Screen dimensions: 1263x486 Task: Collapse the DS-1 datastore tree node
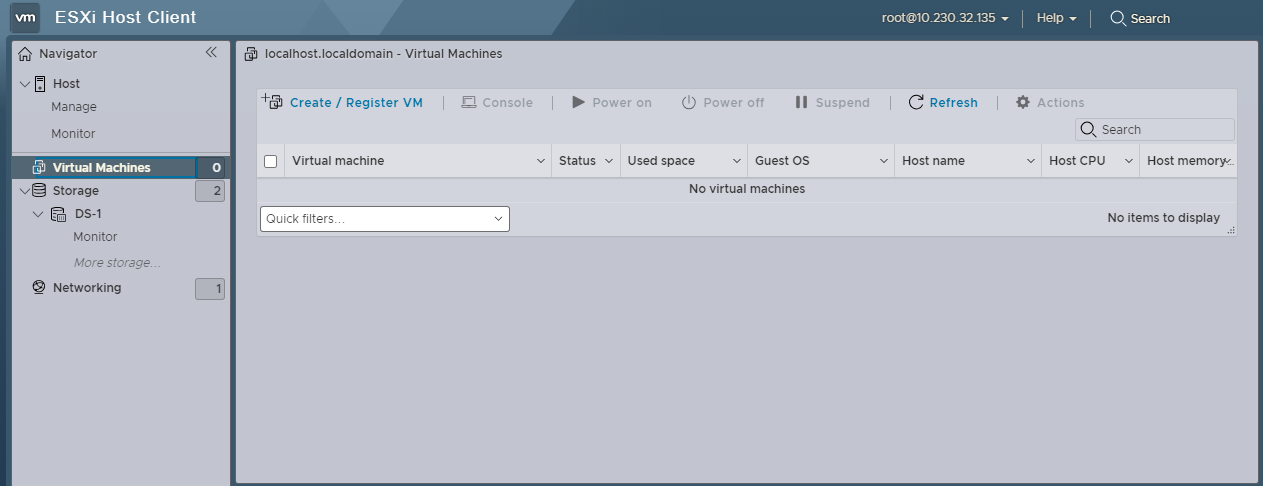click(38, 214)
